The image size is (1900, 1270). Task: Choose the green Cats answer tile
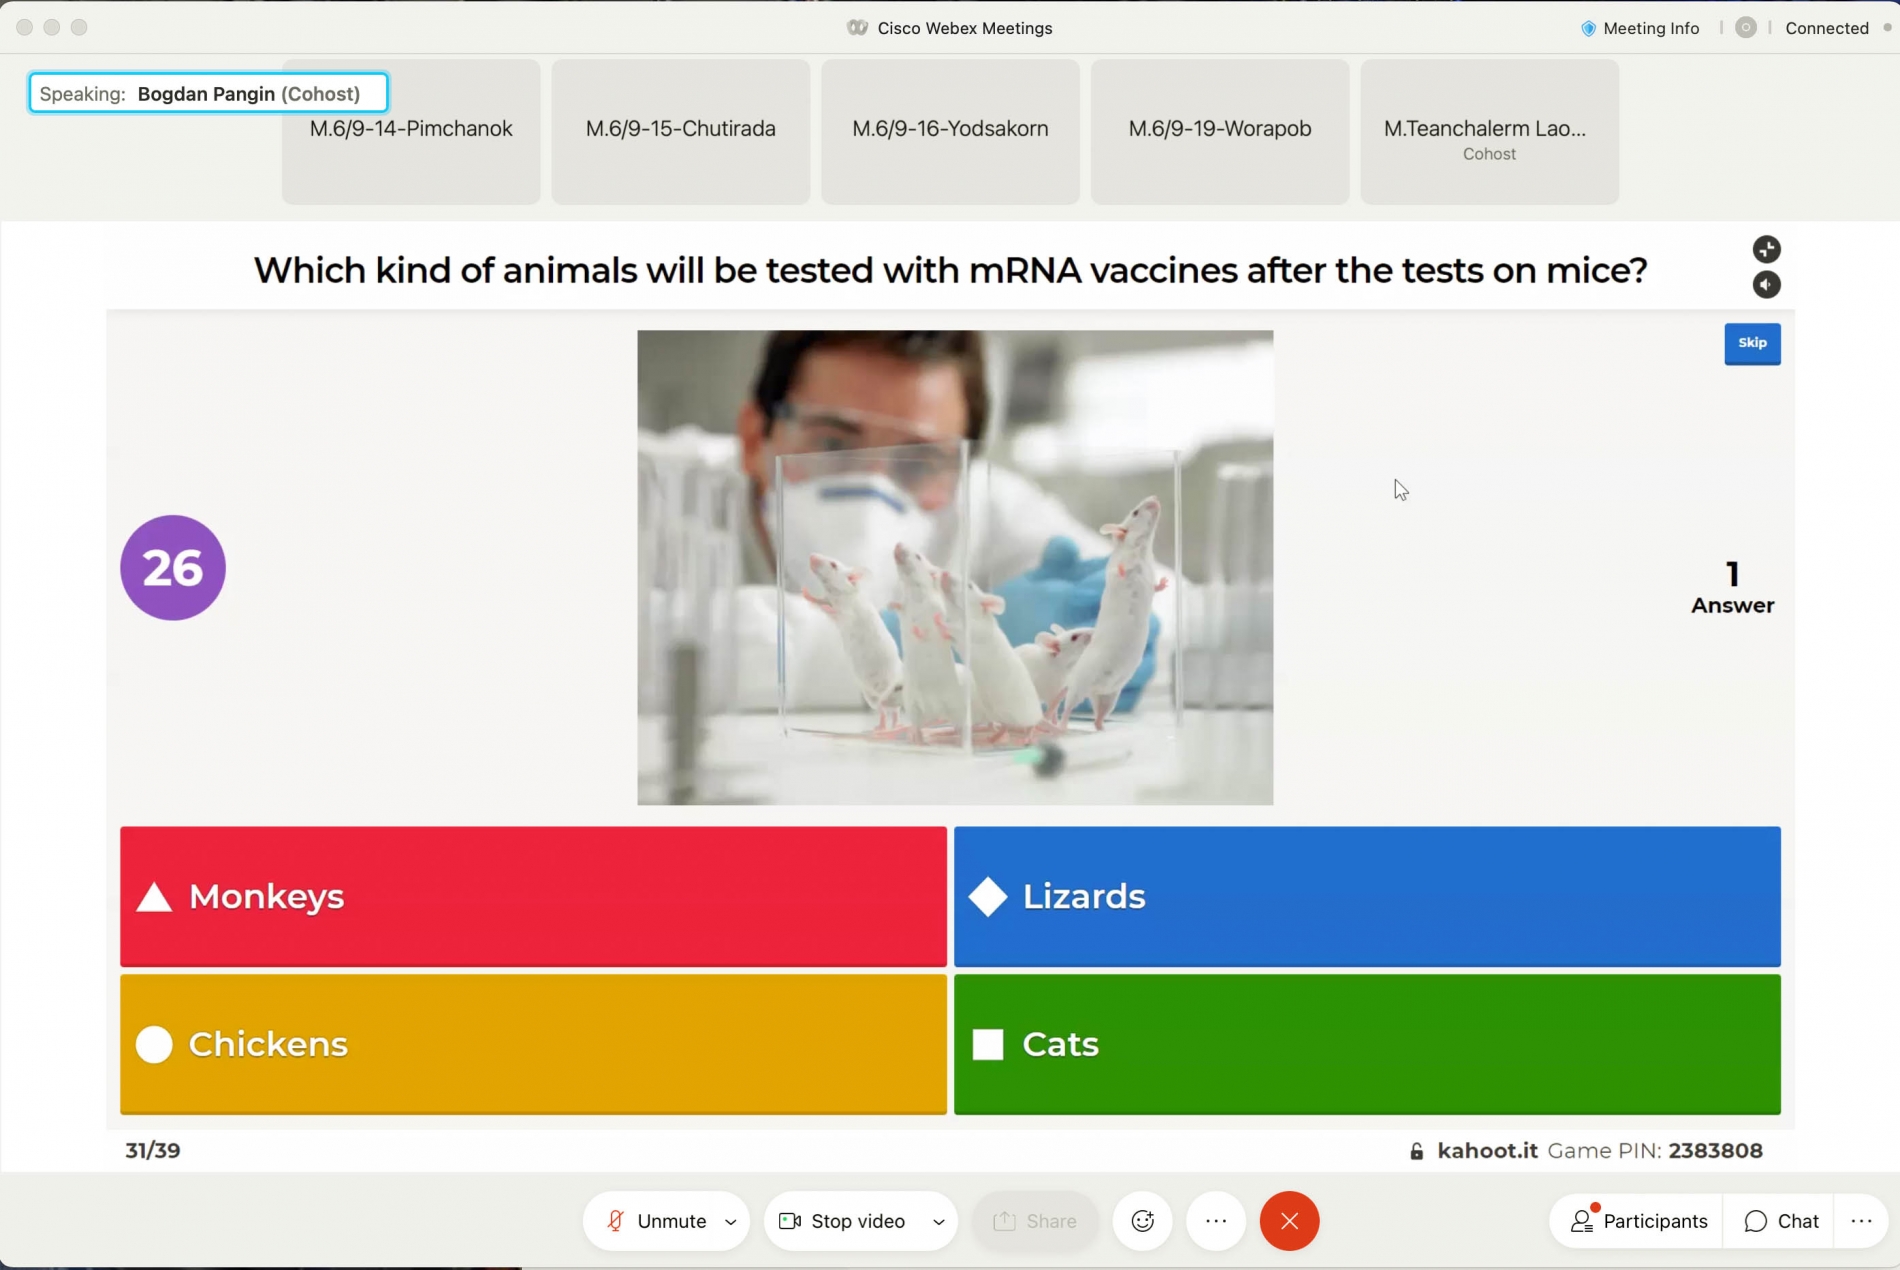pyautogui.click(x=1366, y=1044)
